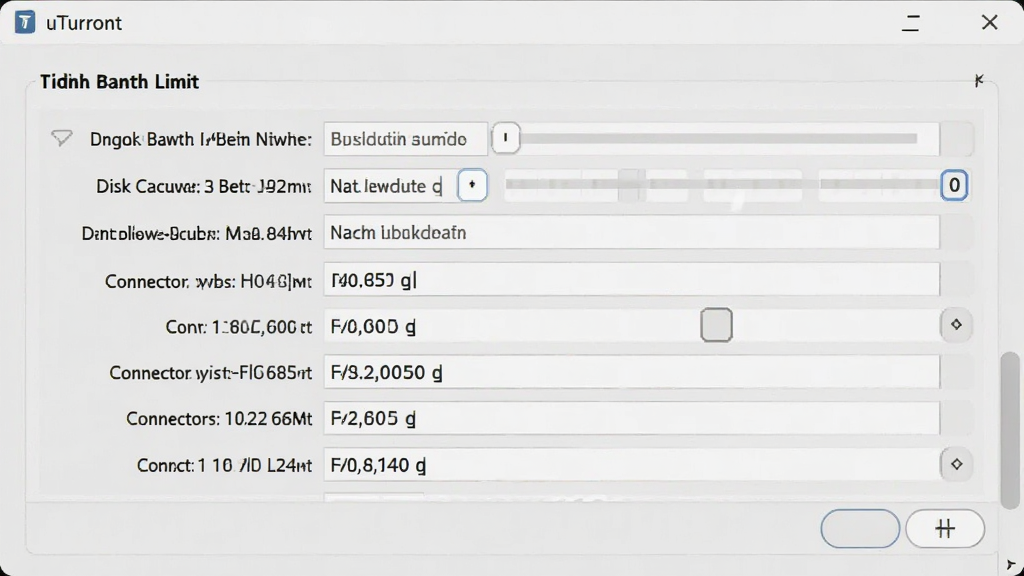Click the F/0,60D value field
The height and width of the screenshot is (576, 1024).
pyautogui.click(x=632, y=326)
